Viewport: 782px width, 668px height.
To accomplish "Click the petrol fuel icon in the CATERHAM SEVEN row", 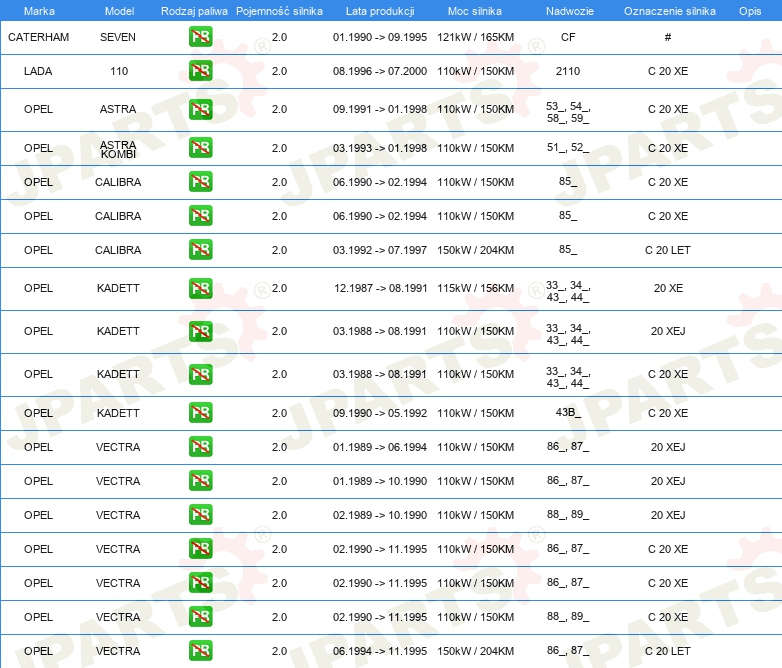I will pos(200,37).
